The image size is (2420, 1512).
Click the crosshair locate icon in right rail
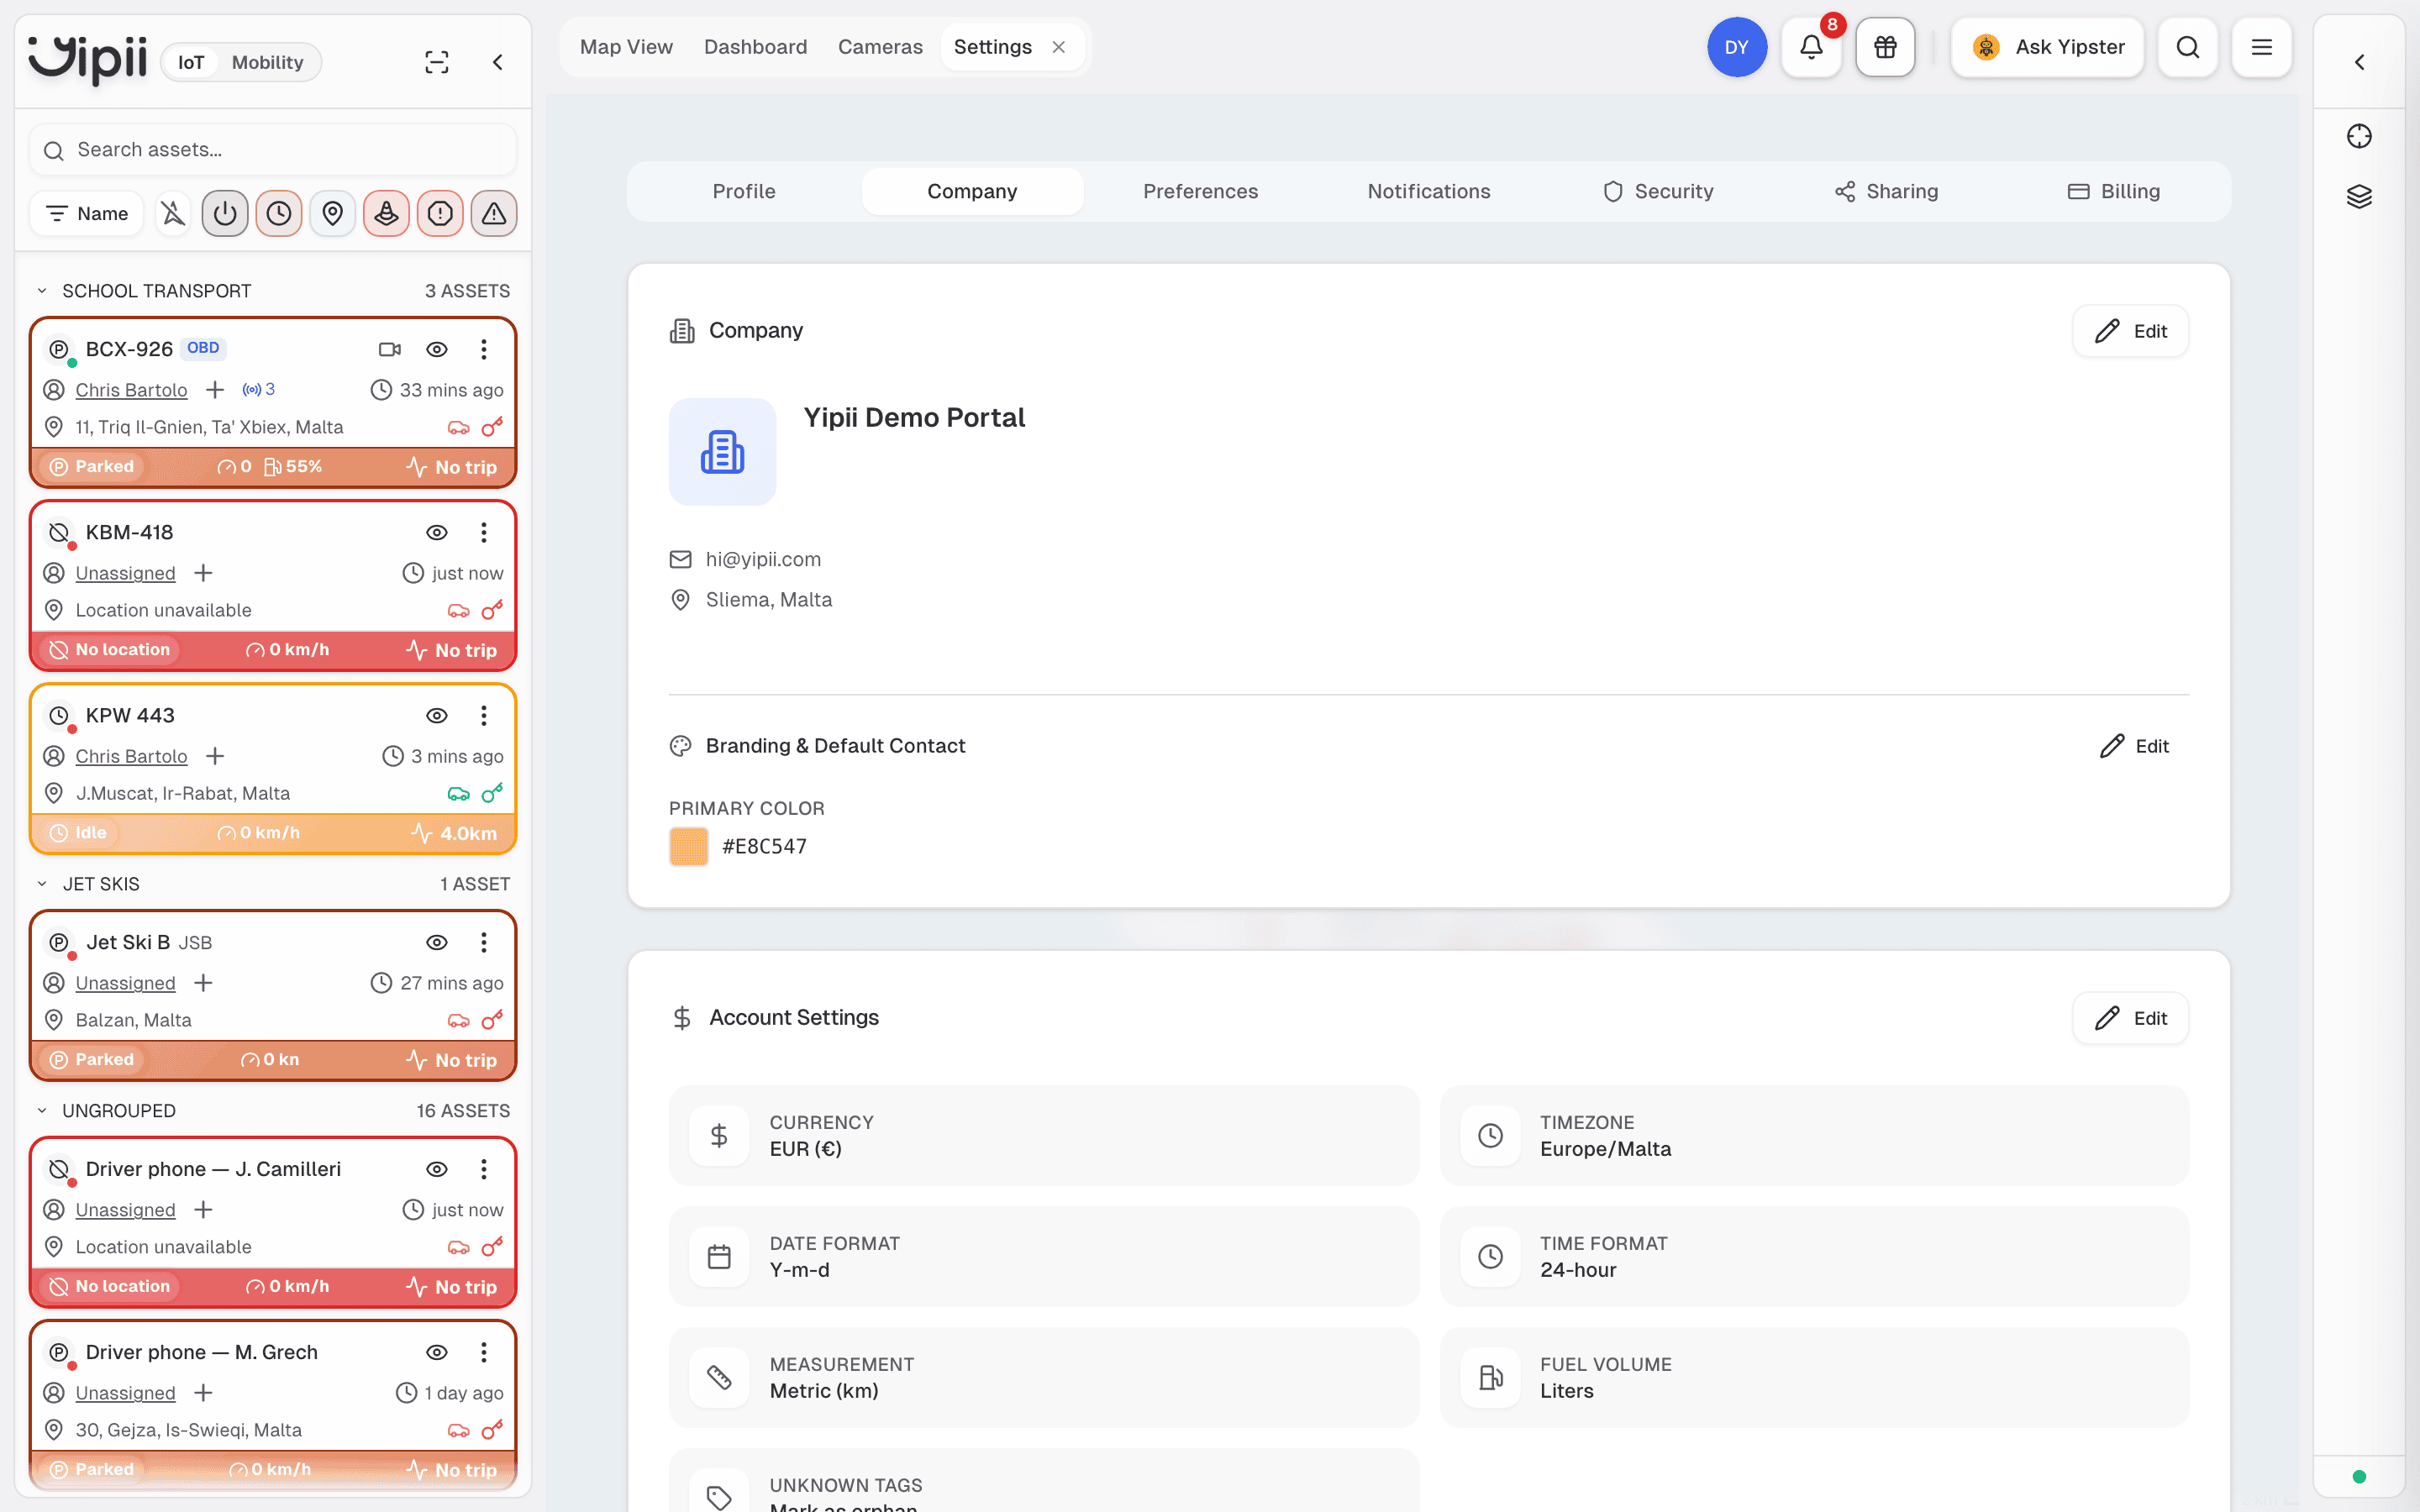pyautogui.click(x=2359, y=136)
